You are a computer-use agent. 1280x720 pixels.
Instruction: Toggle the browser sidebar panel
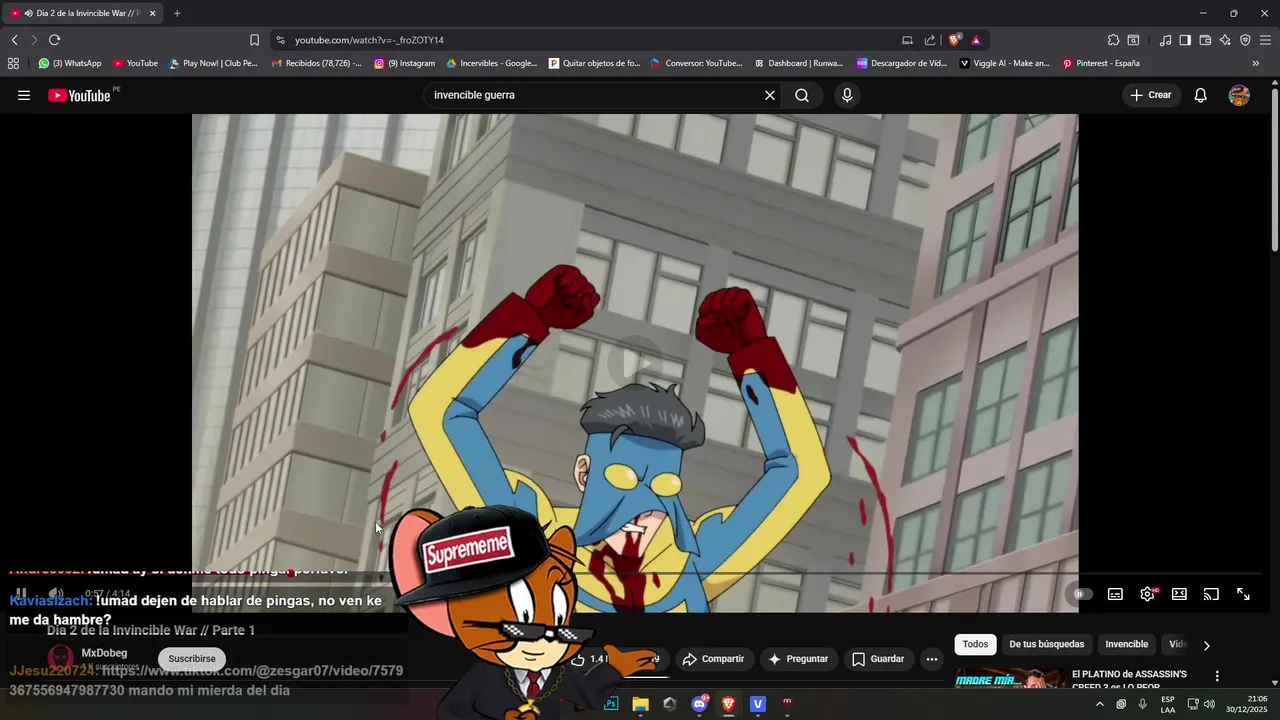(x=1185, y=40)
